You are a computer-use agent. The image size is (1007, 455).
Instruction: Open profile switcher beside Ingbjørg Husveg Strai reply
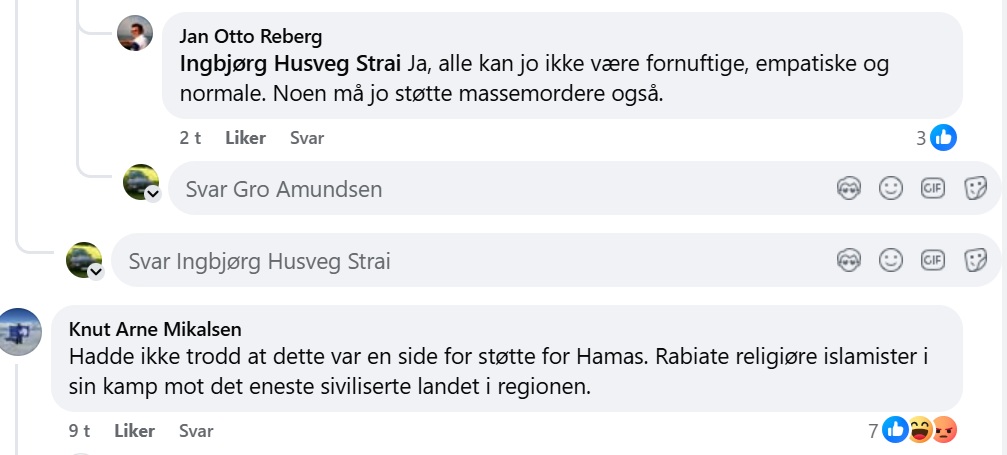click(96, 272)
